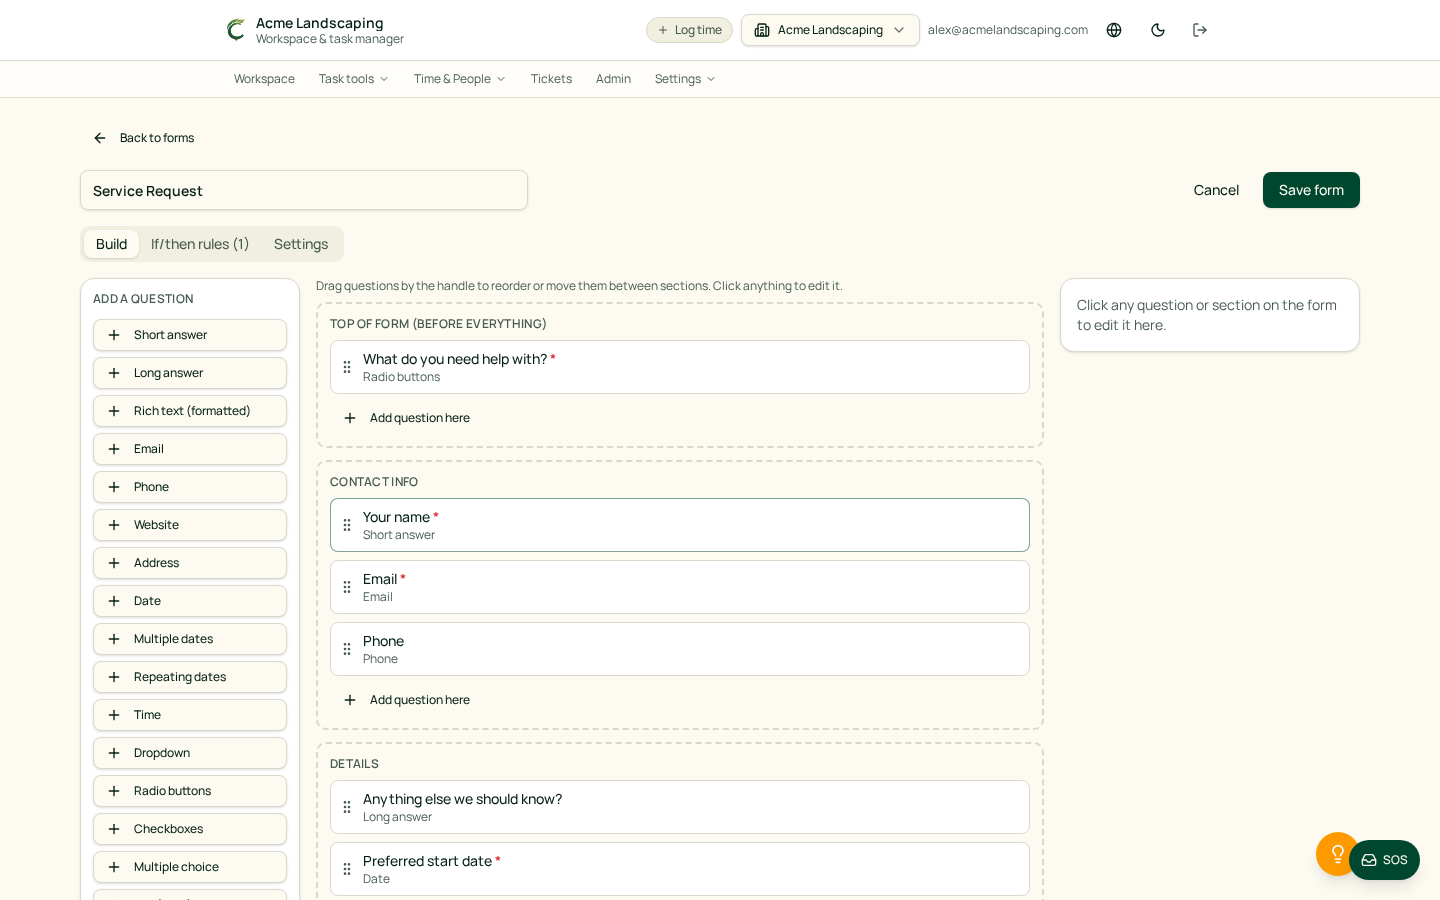
Task: Expand the Task tools menu
Action: click(x=354, y=79)
